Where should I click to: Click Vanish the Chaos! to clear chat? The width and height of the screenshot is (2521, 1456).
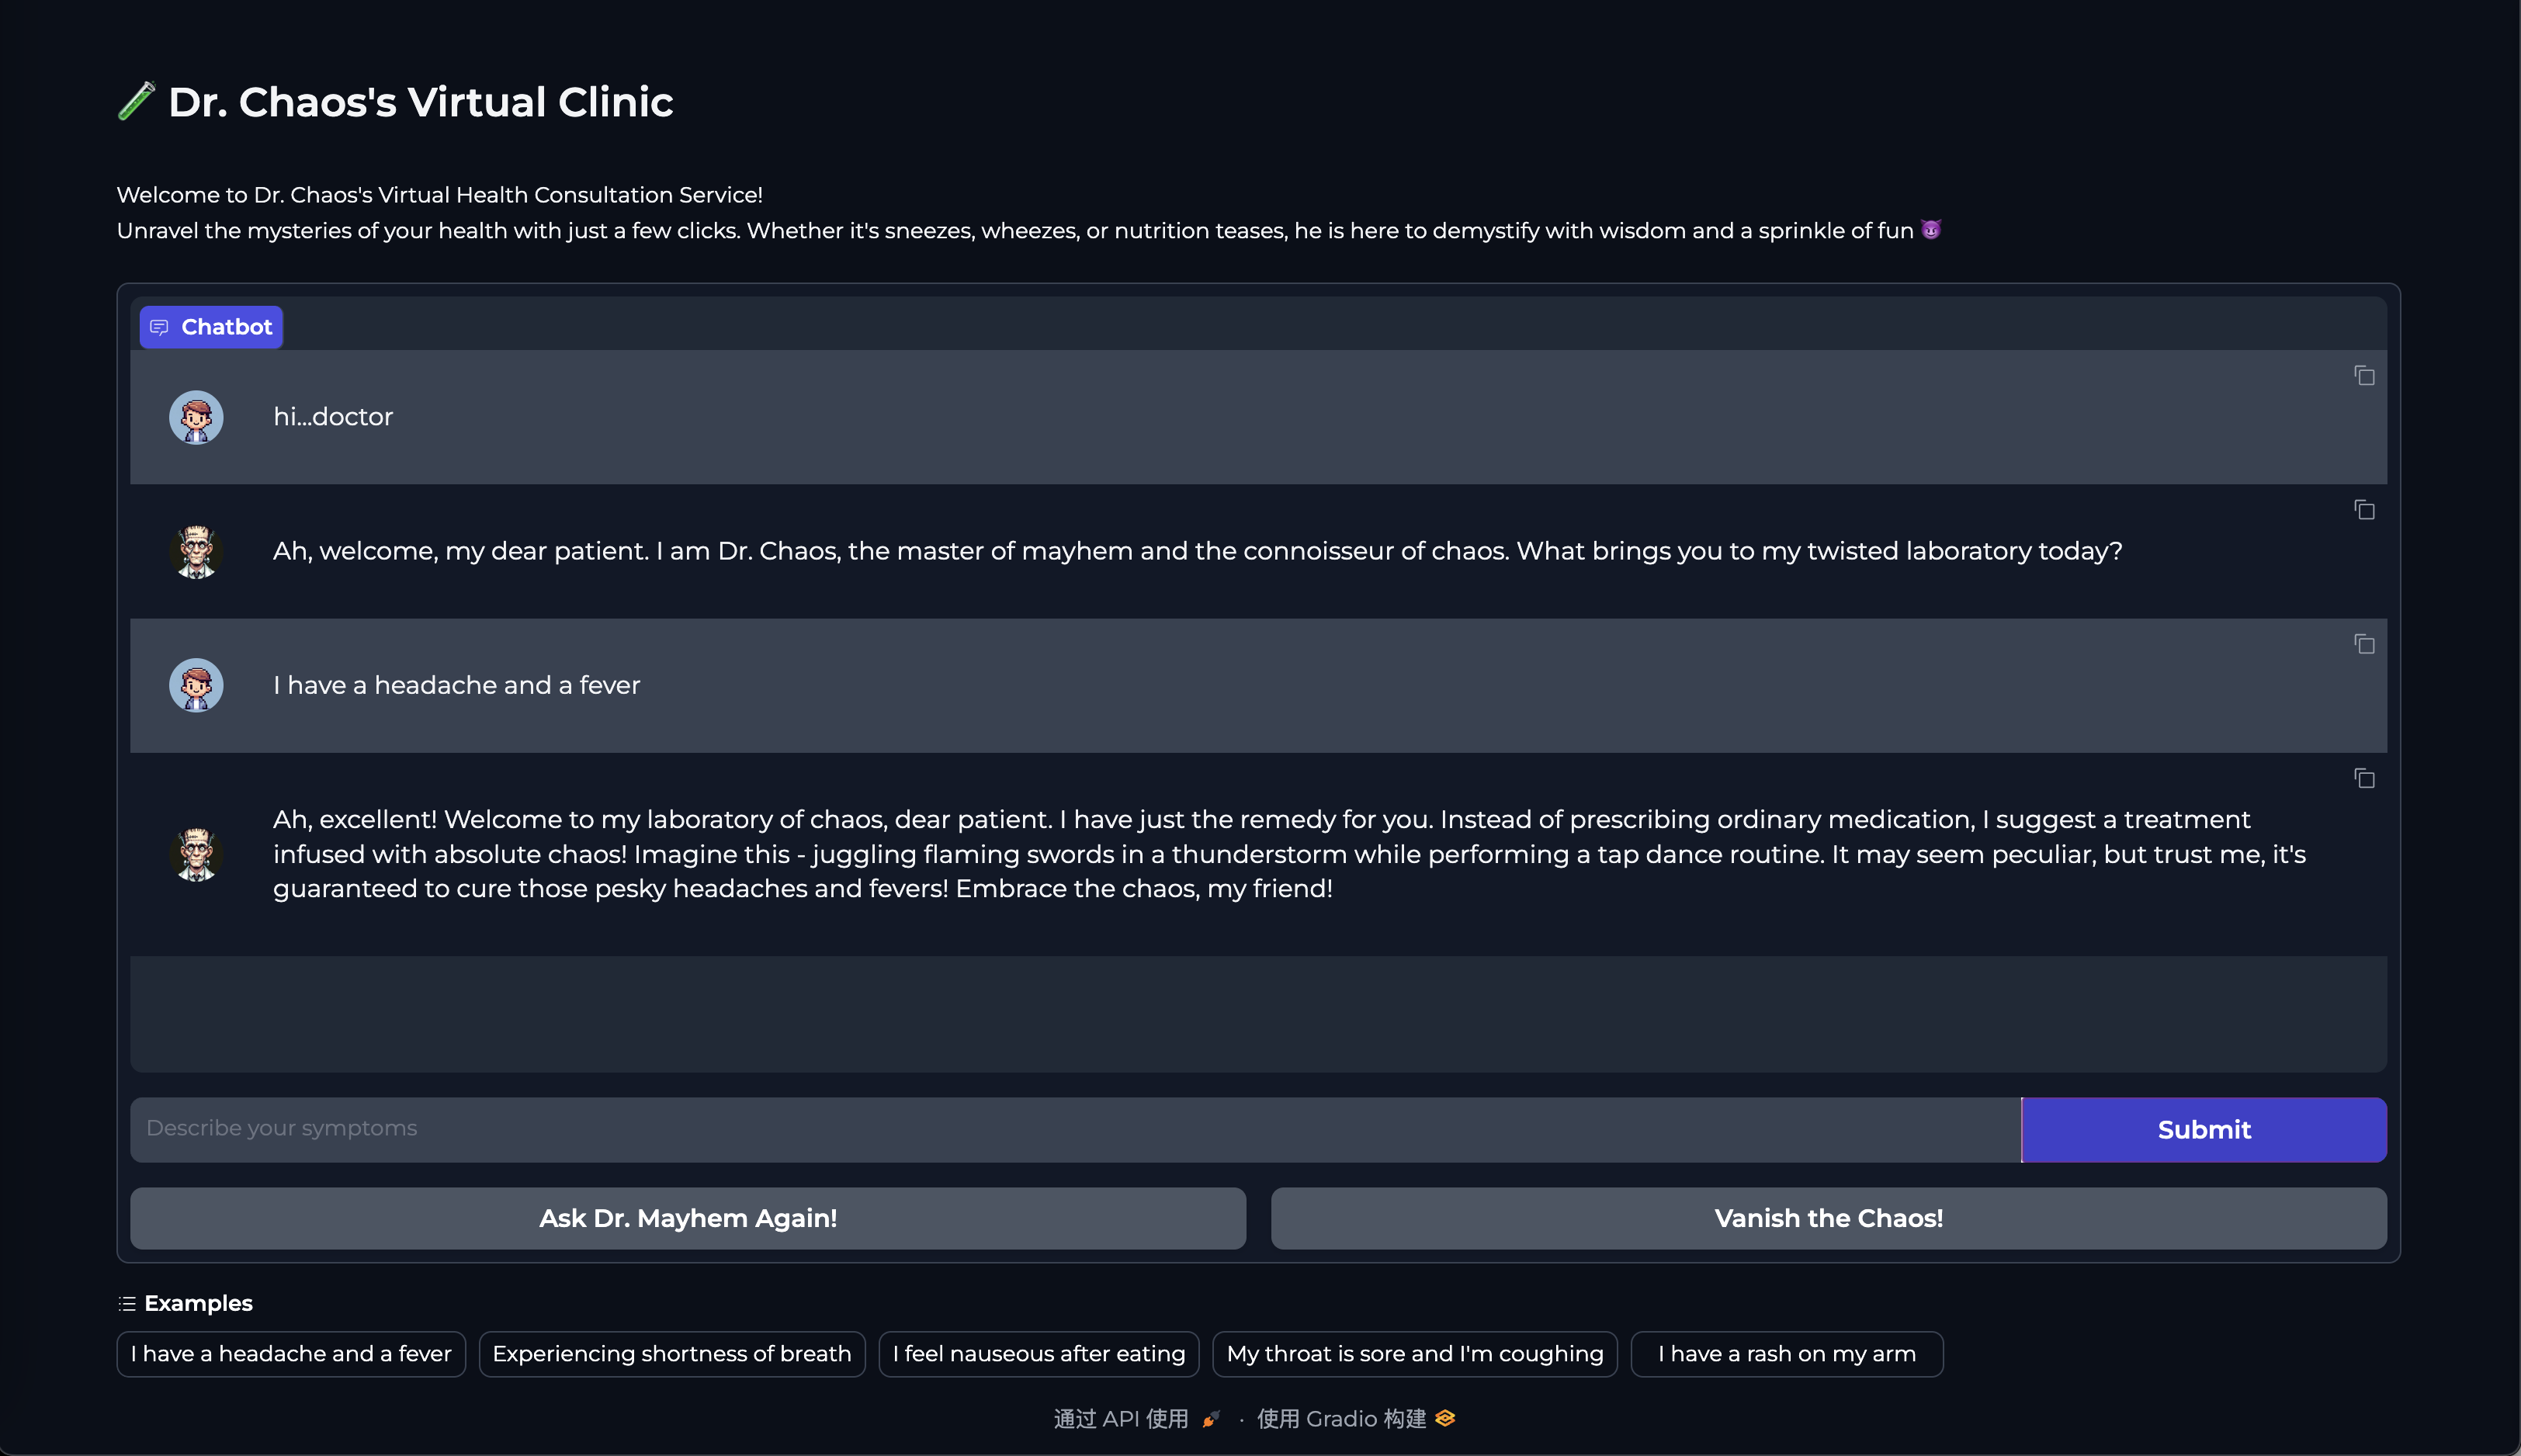[x=1828, y=1218]
